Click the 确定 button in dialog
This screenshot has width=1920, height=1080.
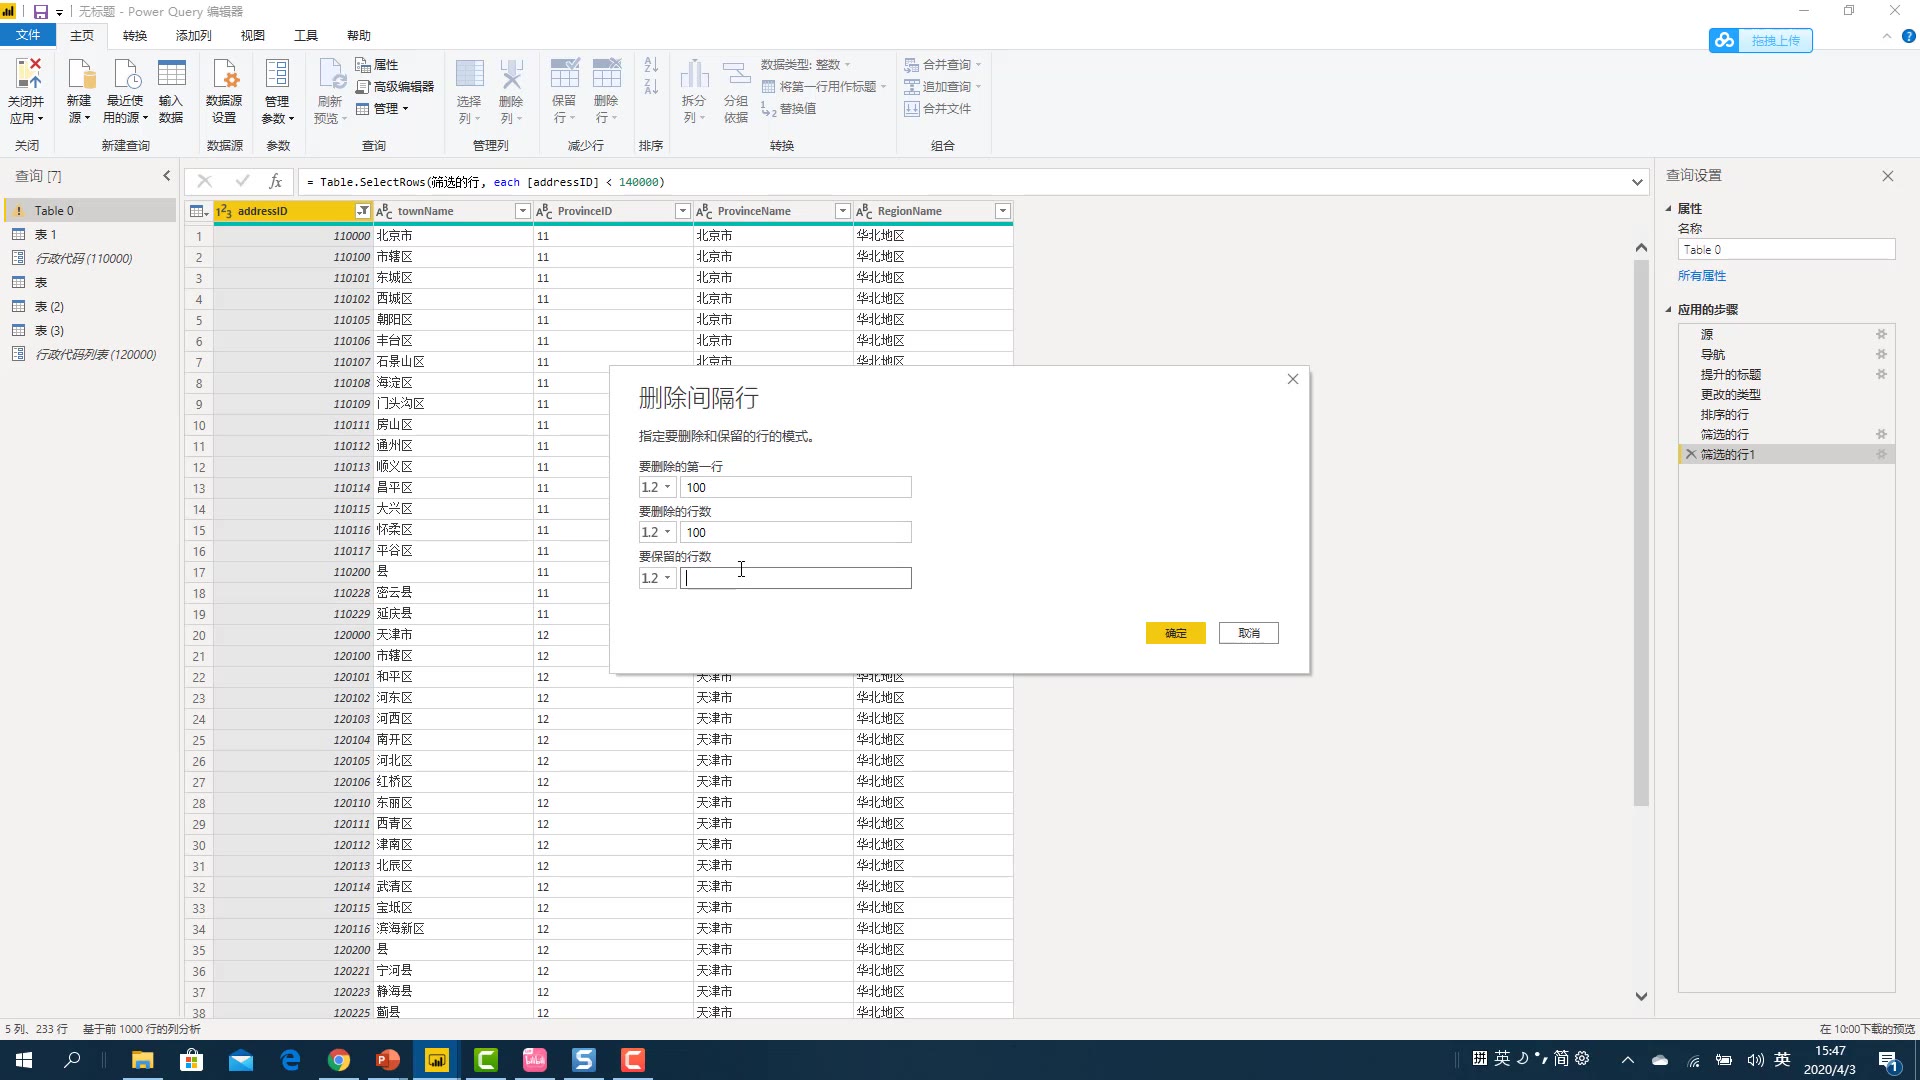pos(1175,633)
